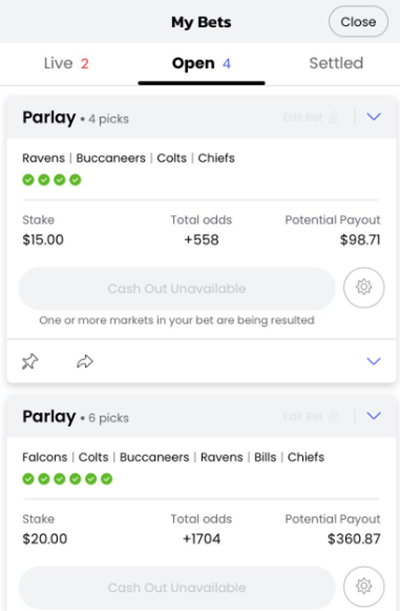Click Cash Out Unavailable on 4 picks parlay

click(177, 288)
